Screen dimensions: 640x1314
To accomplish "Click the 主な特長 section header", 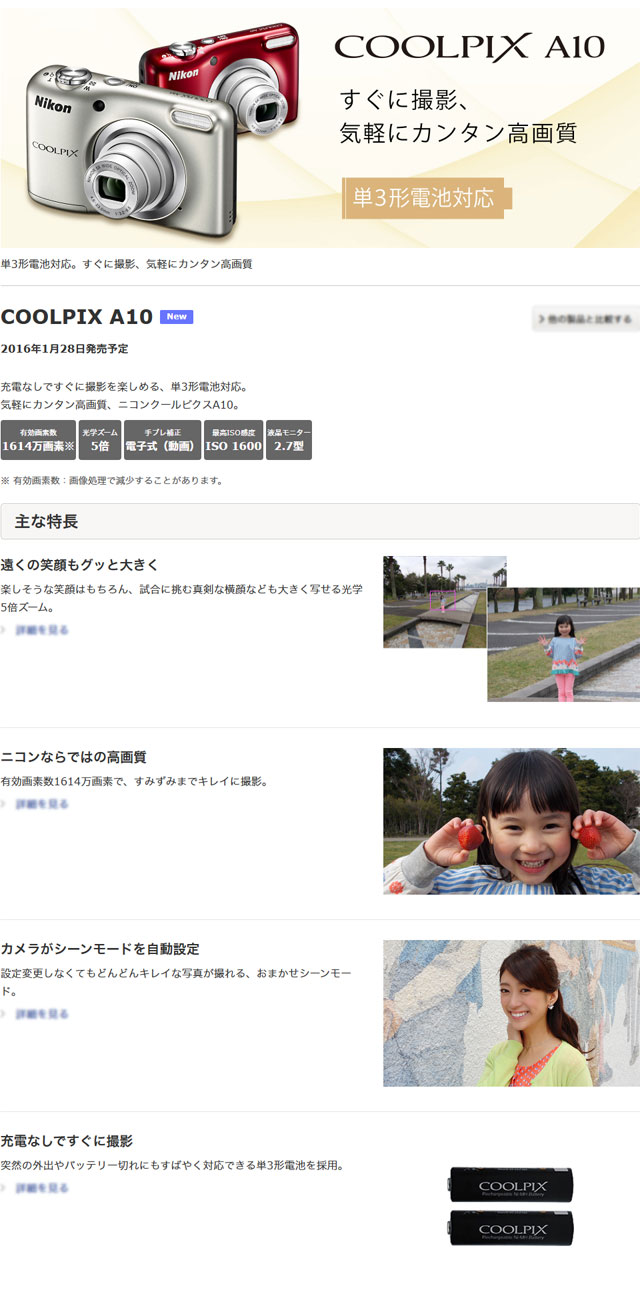I will point(320,521).
